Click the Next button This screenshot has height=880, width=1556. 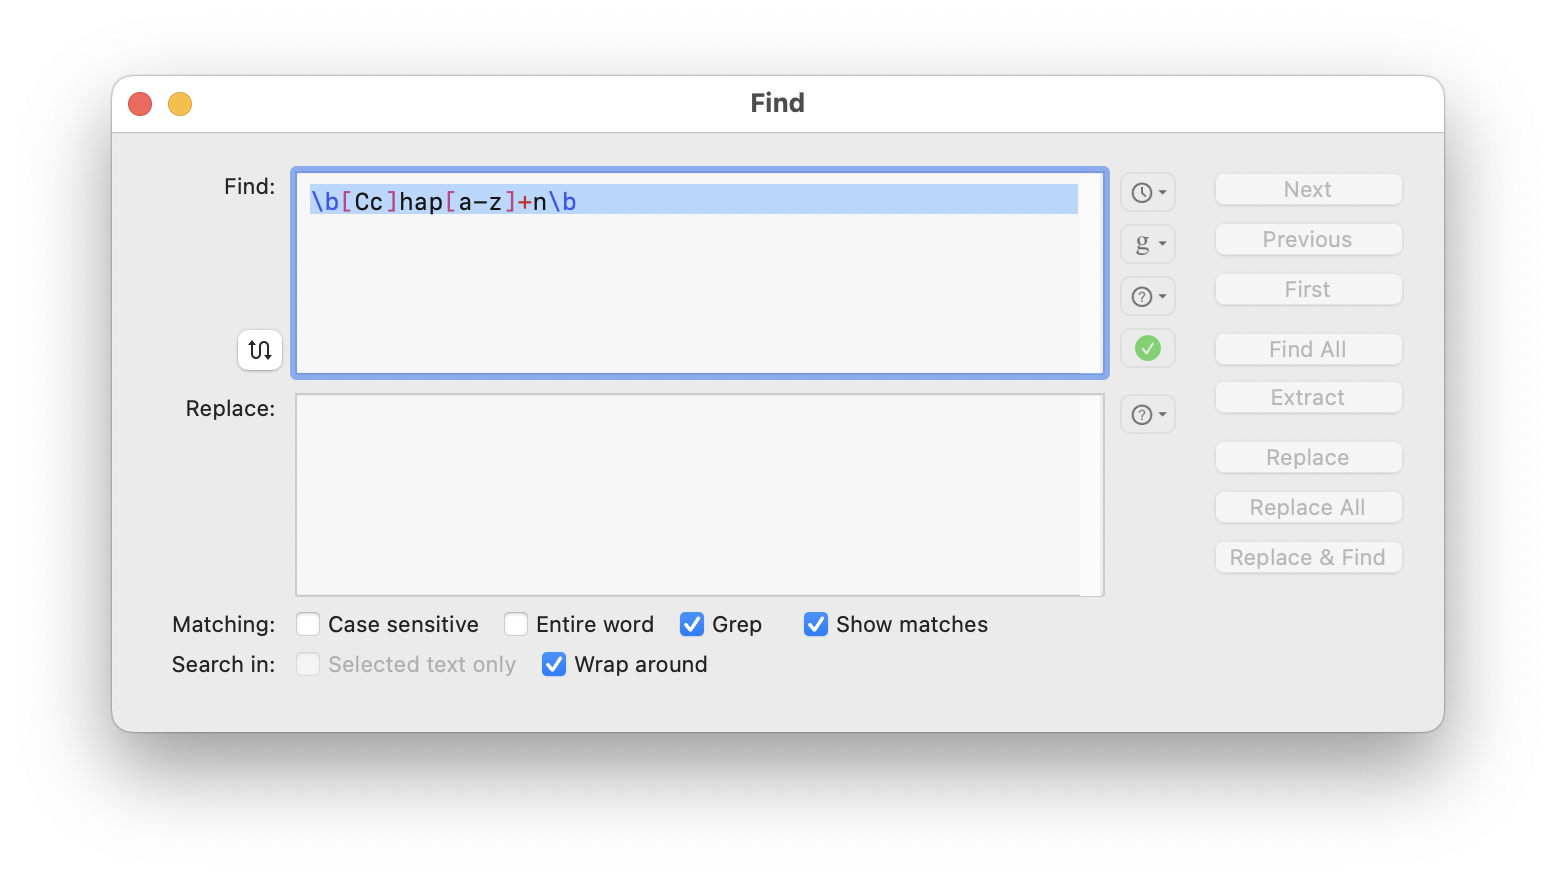coord(1308,189)
